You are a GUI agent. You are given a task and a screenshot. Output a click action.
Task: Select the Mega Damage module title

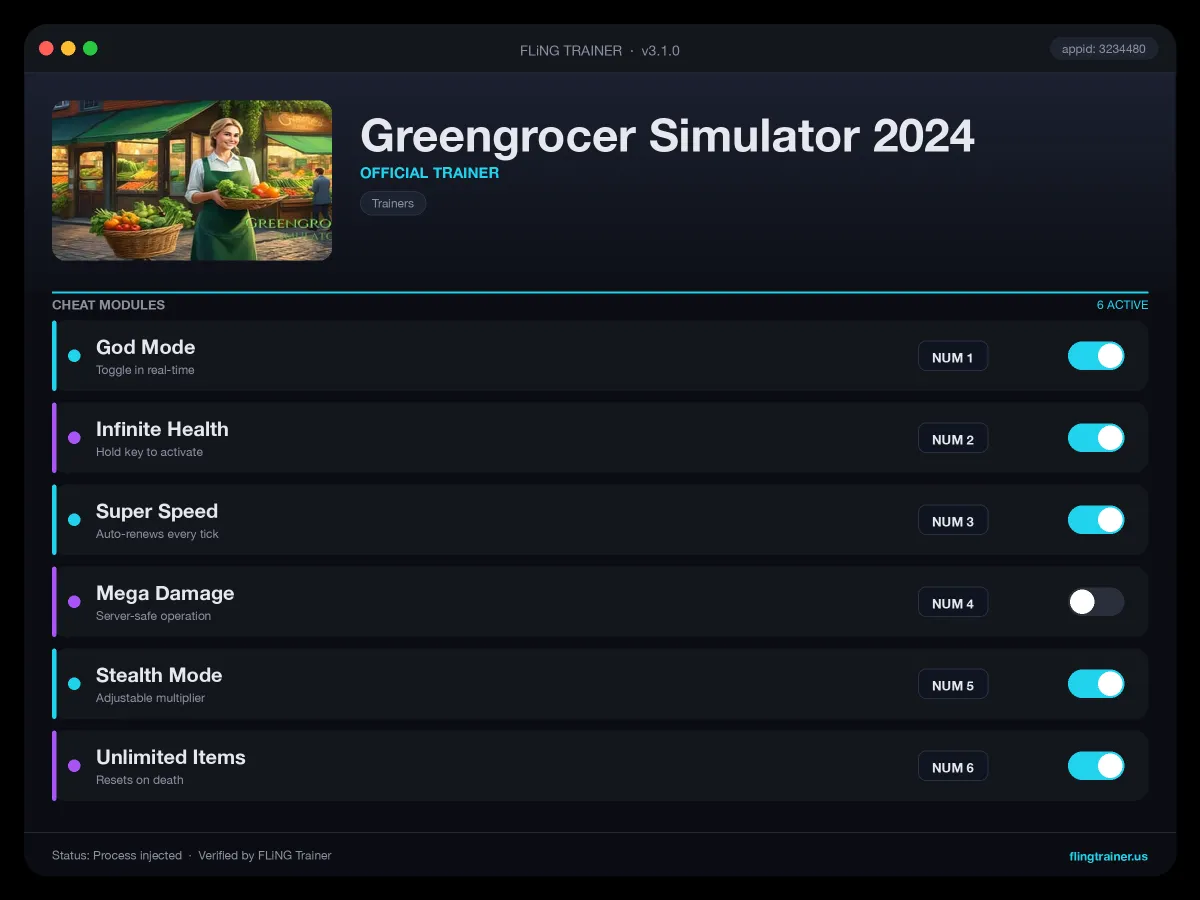click(165, 593)
